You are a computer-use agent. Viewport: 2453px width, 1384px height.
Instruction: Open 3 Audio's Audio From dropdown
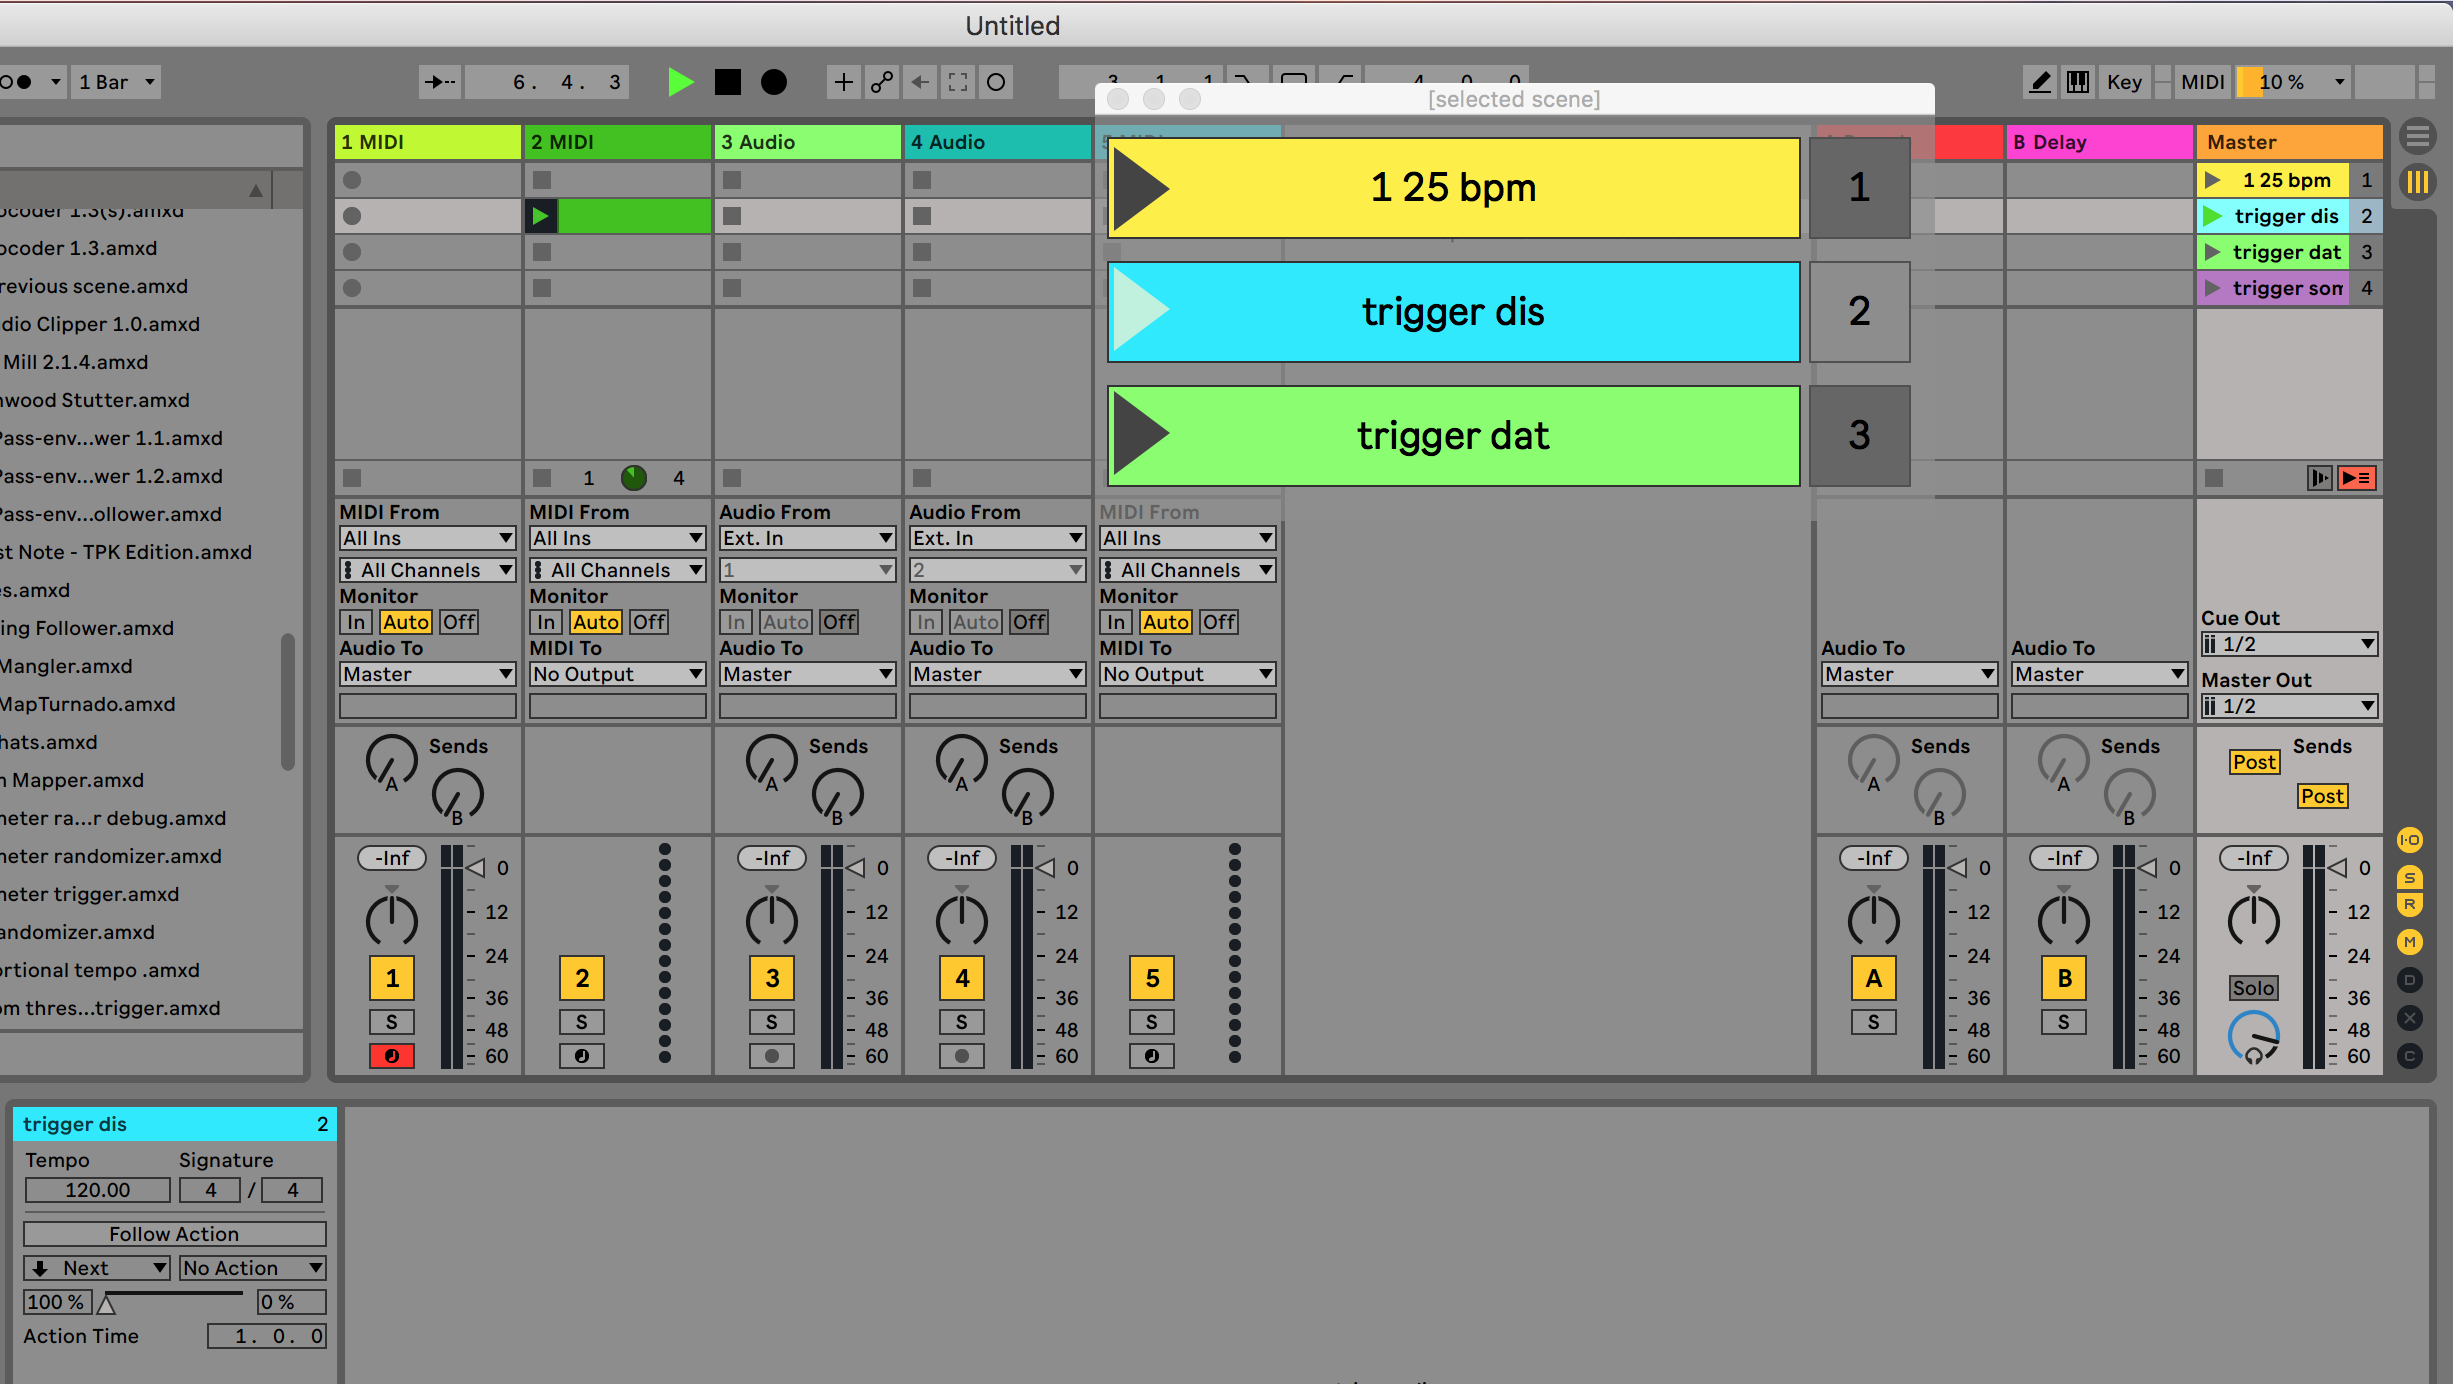(806, 538)
